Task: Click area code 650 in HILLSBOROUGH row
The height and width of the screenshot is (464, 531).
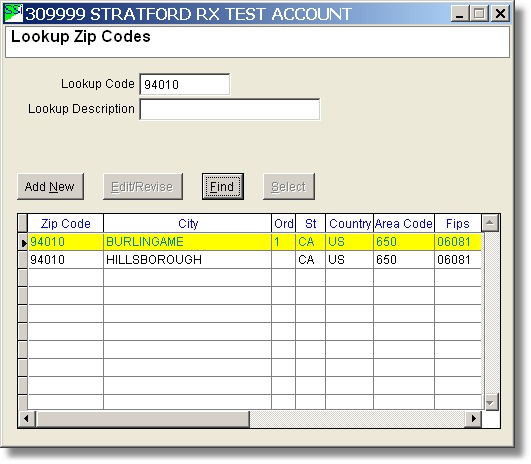Action: [x=404, y=260]
